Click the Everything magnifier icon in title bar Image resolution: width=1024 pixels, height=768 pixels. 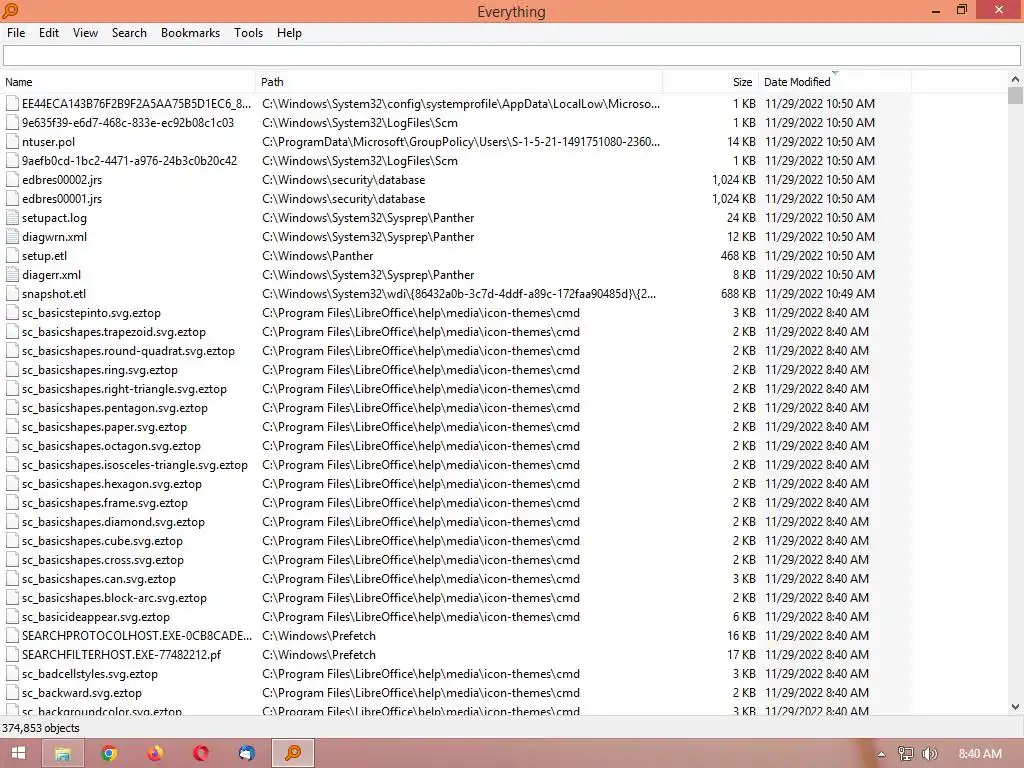(x=11, y=10)
